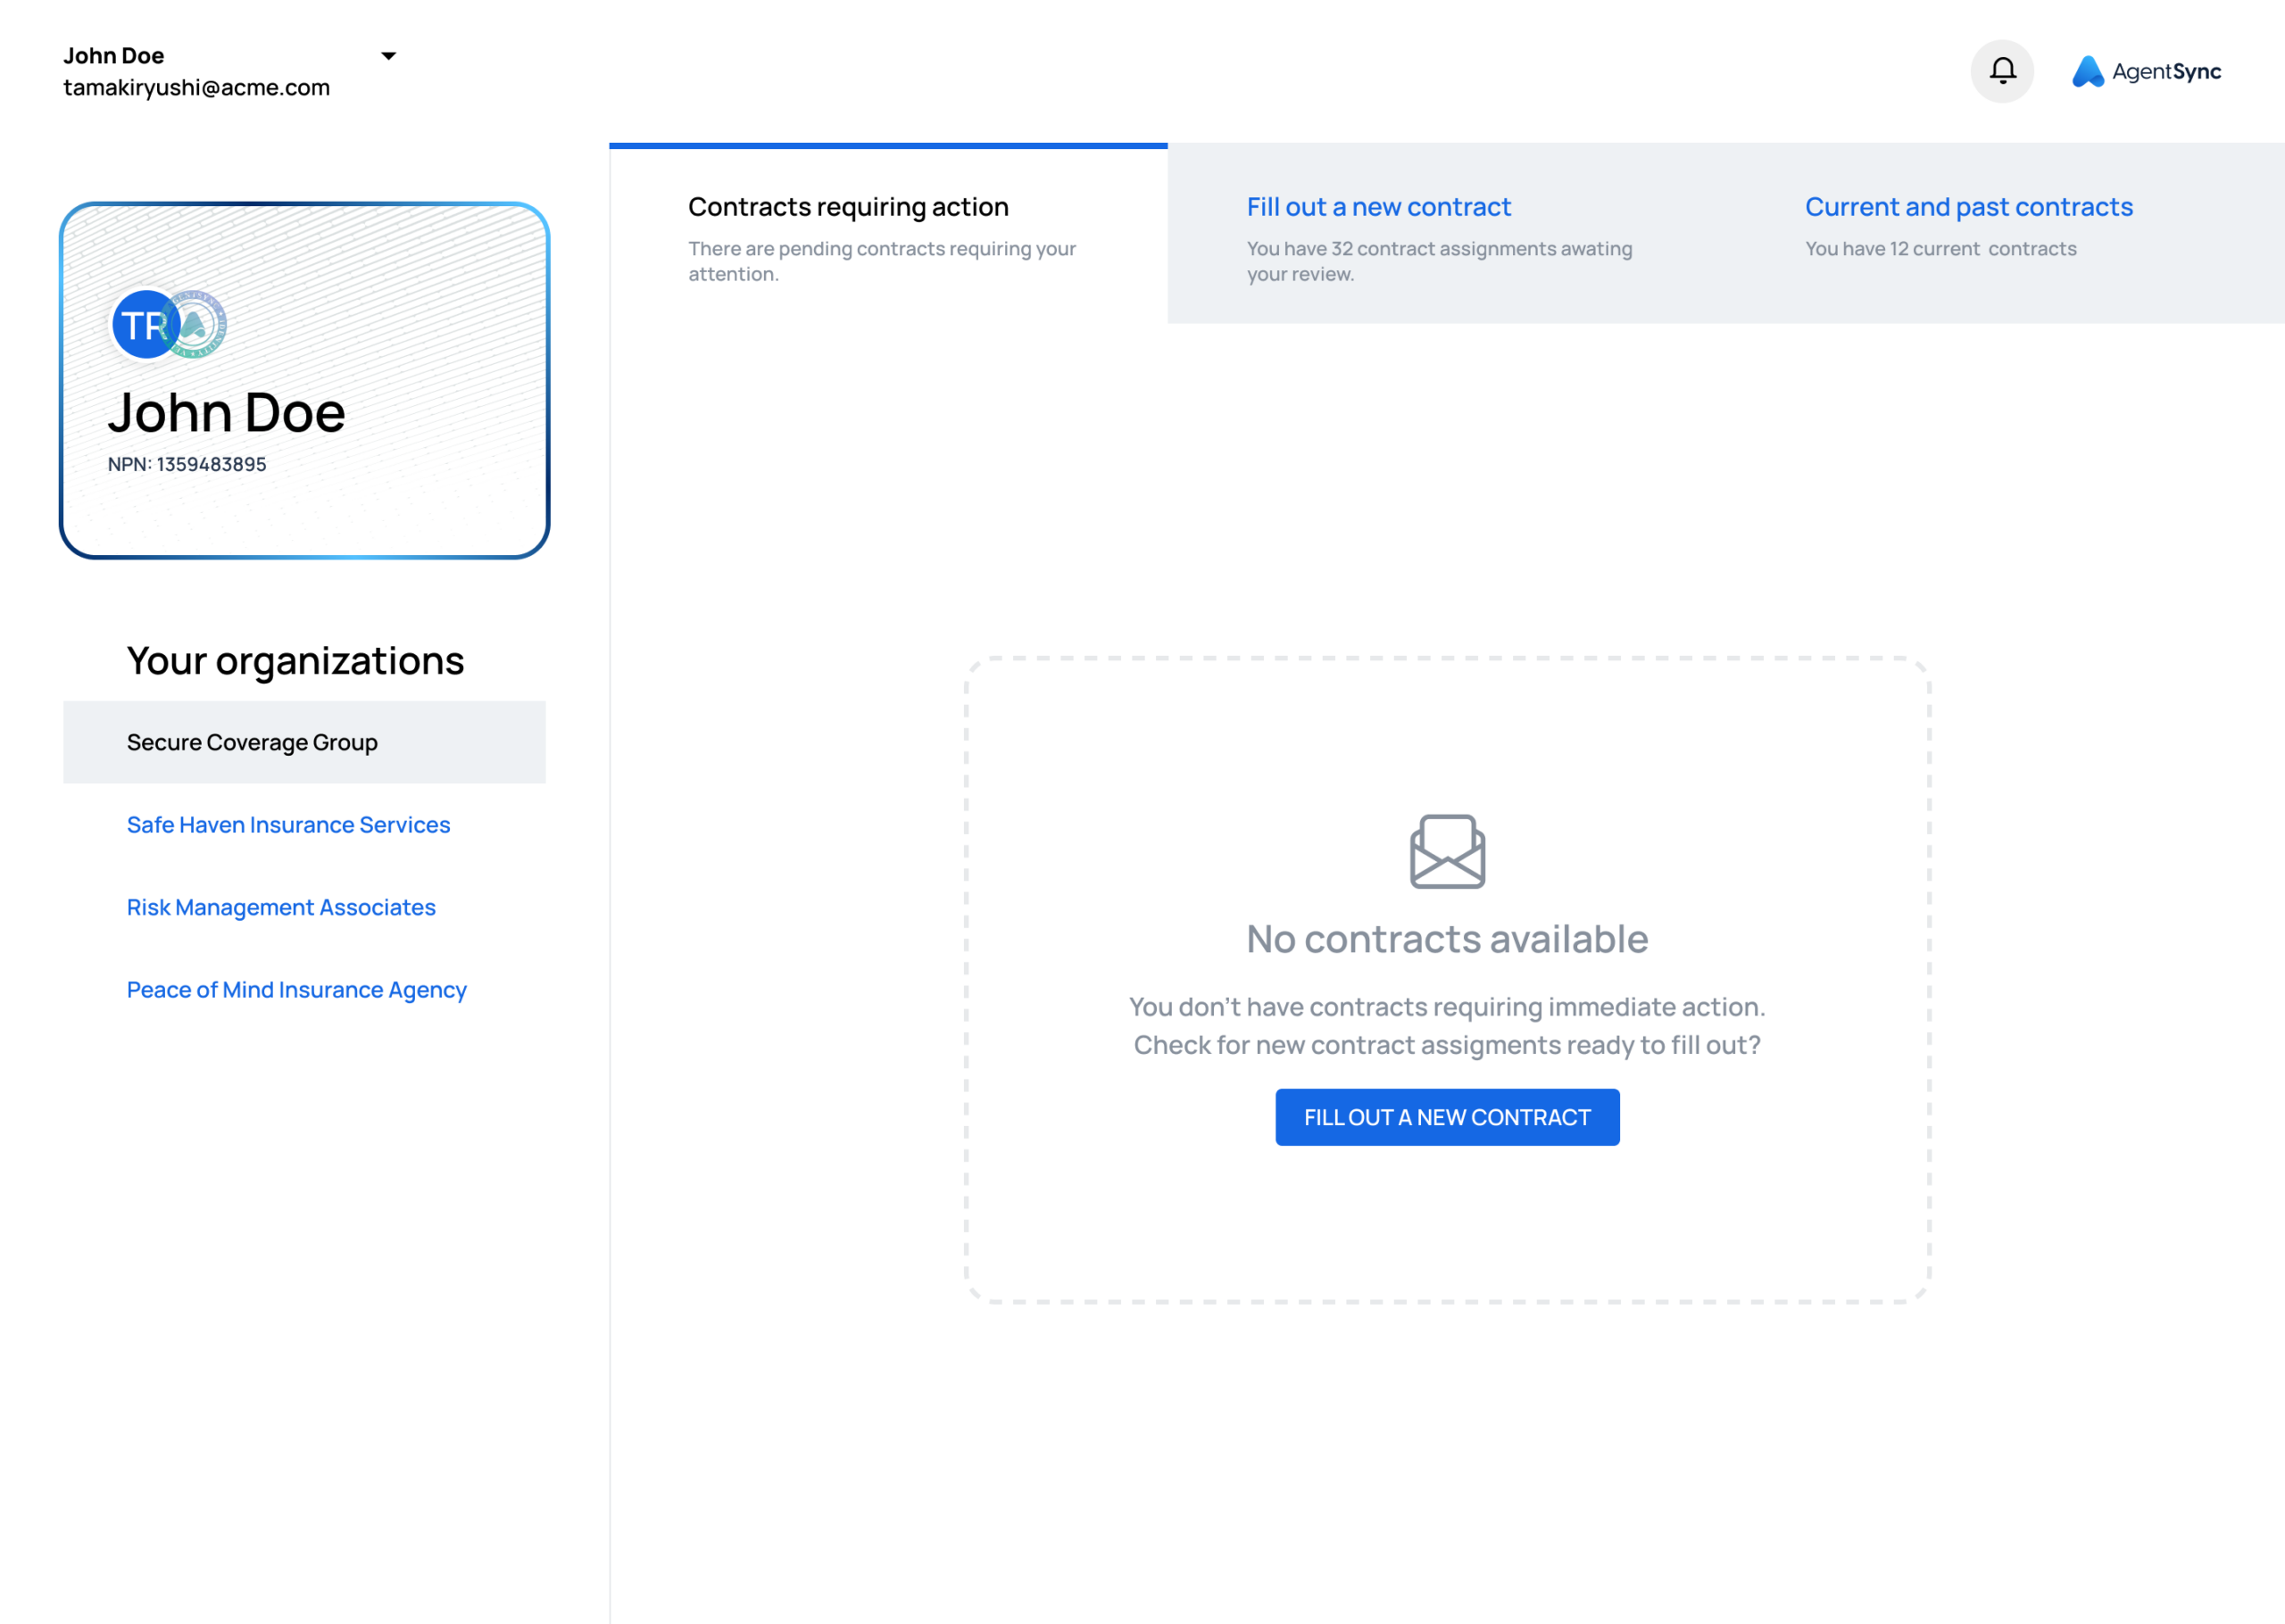Open Safe Haven Insurance Services link
Viewport: 2285px width, 1624px height.
[x=288, y=825]
